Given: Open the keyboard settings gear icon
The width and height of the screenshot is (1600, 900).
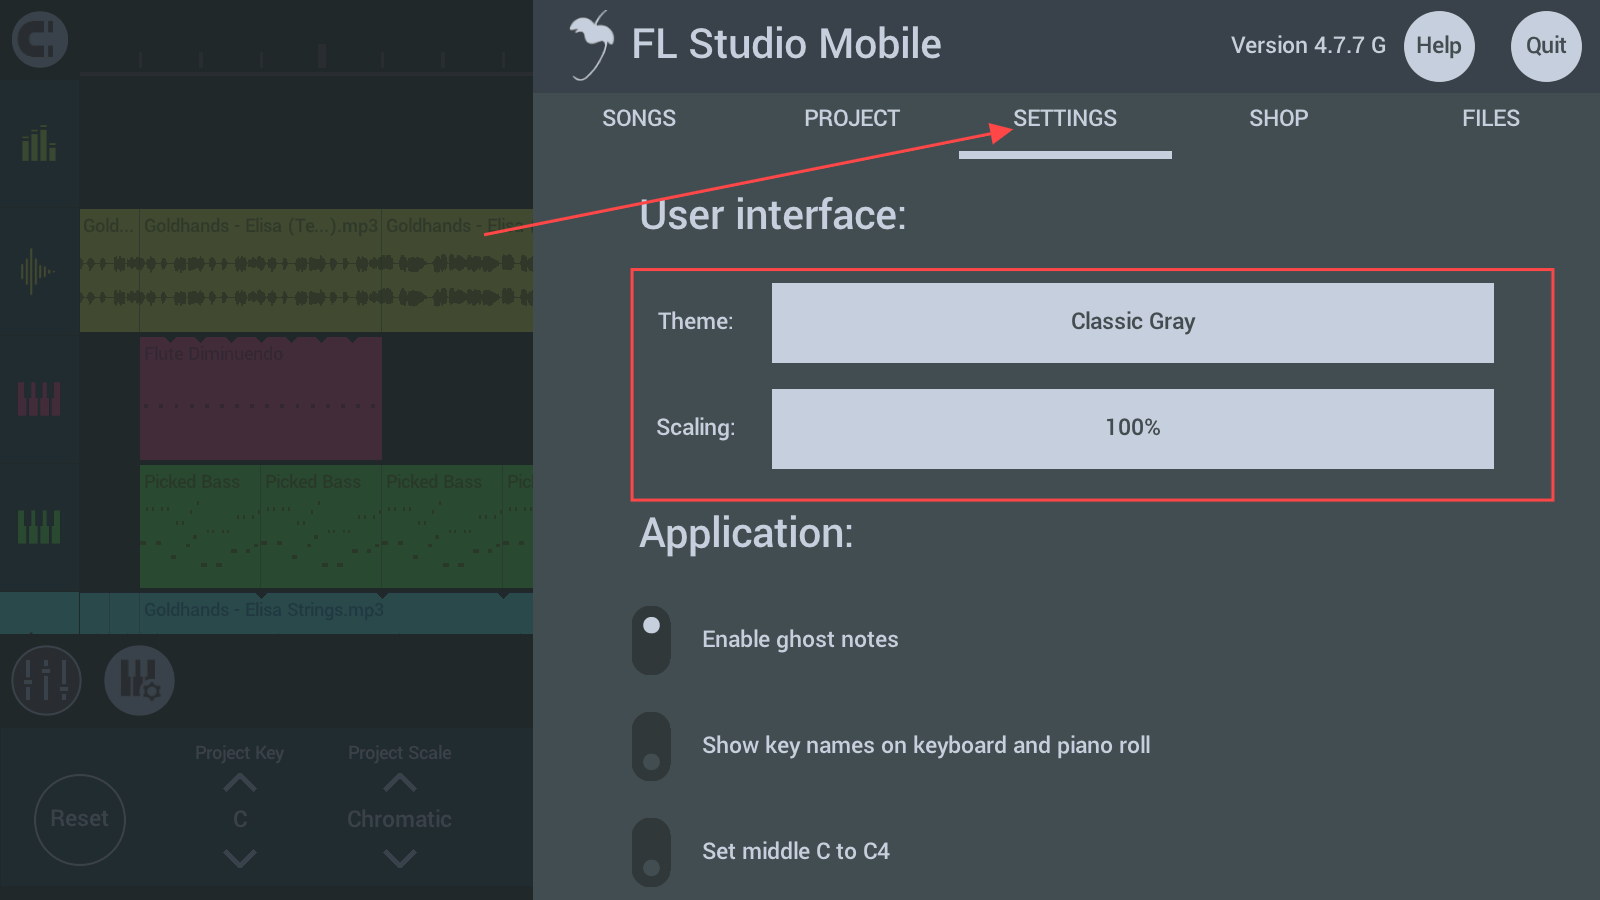Looking at the screenshot, I should point(139,681).
